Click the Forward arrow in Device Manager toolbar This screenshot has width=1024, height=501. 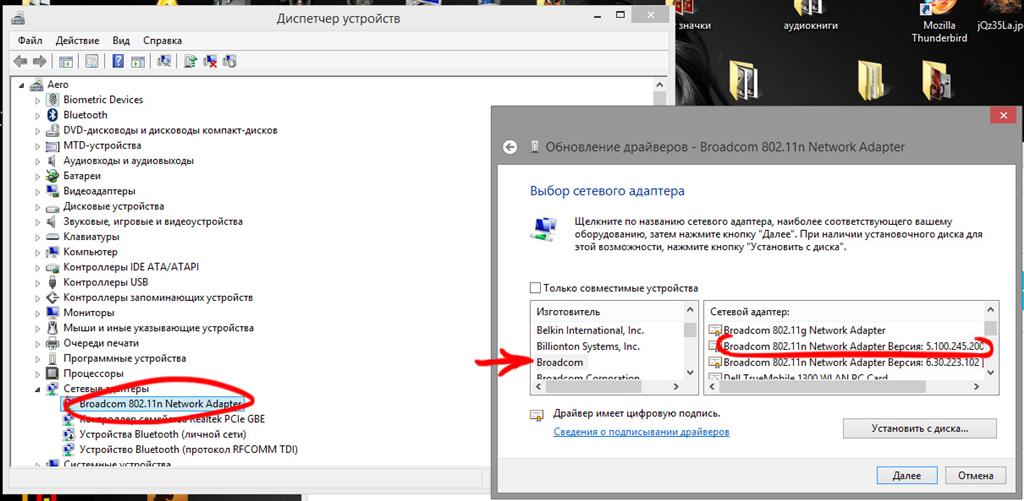coord(39,61)
